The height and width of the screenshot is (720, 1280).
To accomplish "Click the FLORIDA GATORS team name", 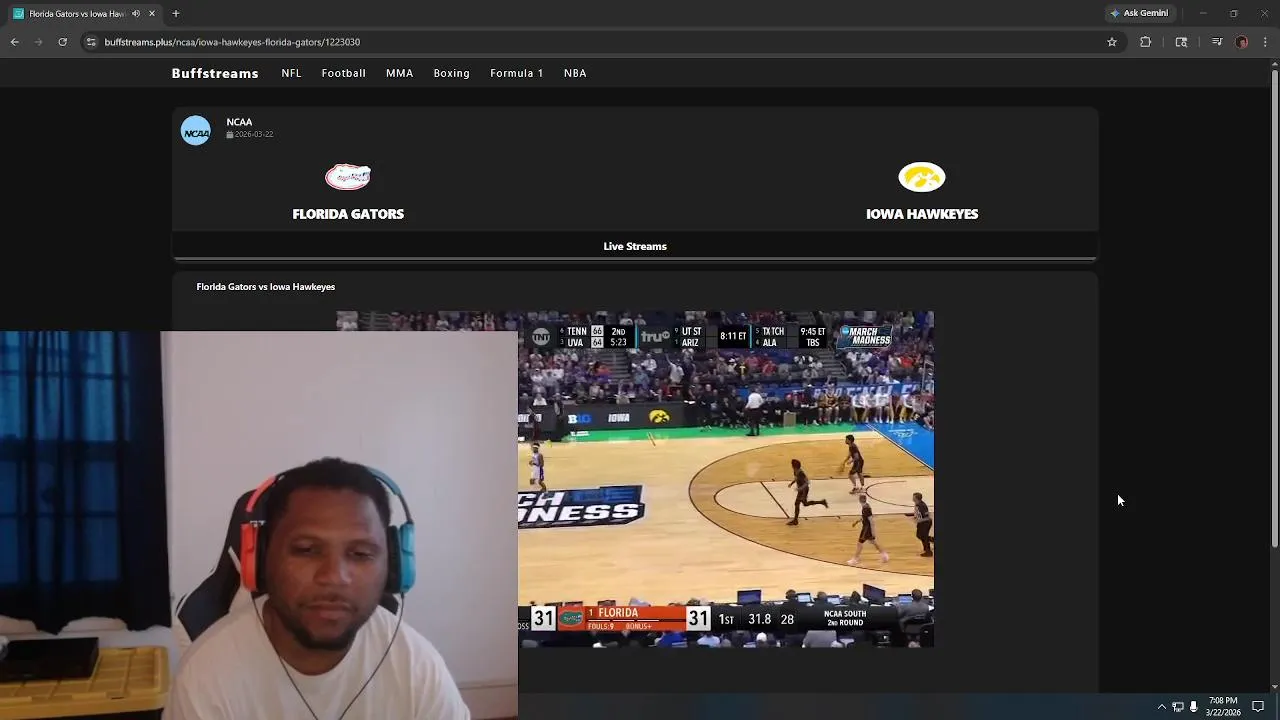I will 348,214.
